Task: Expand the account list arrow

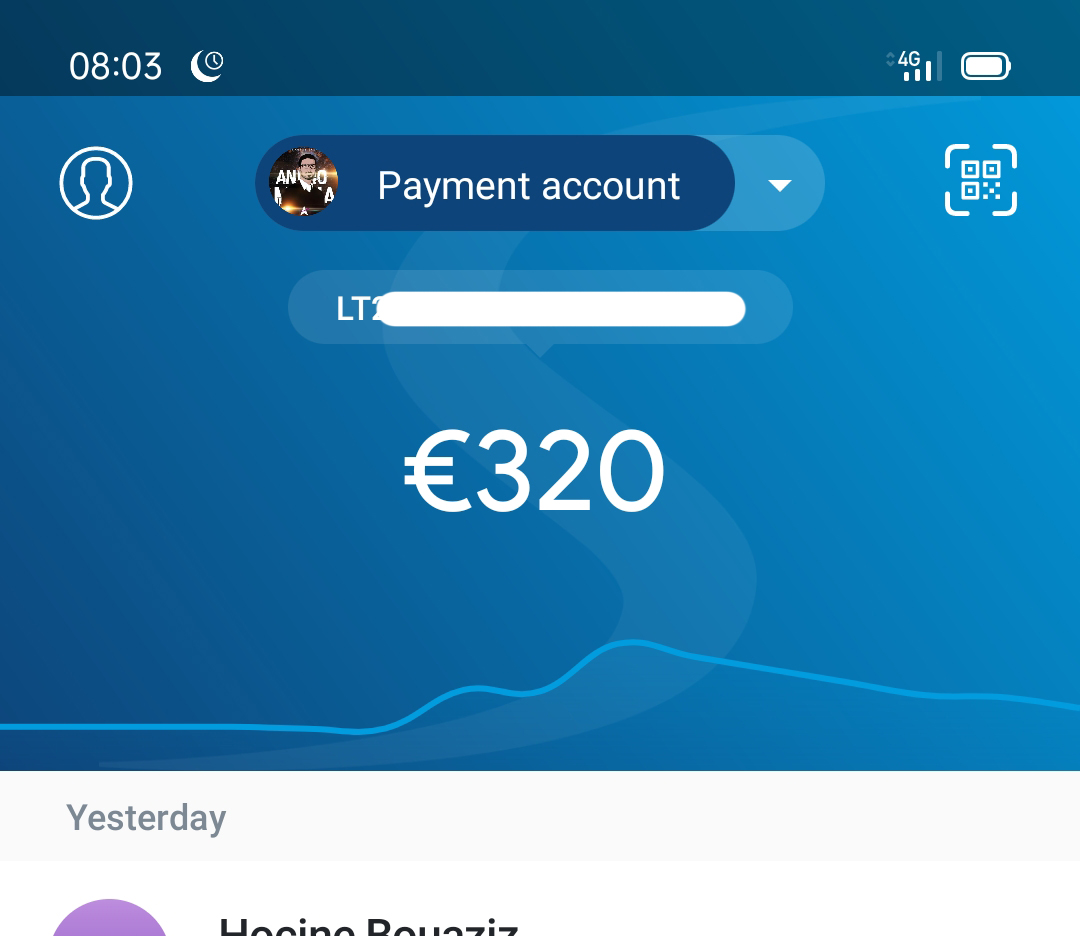Action: [779, 185]
